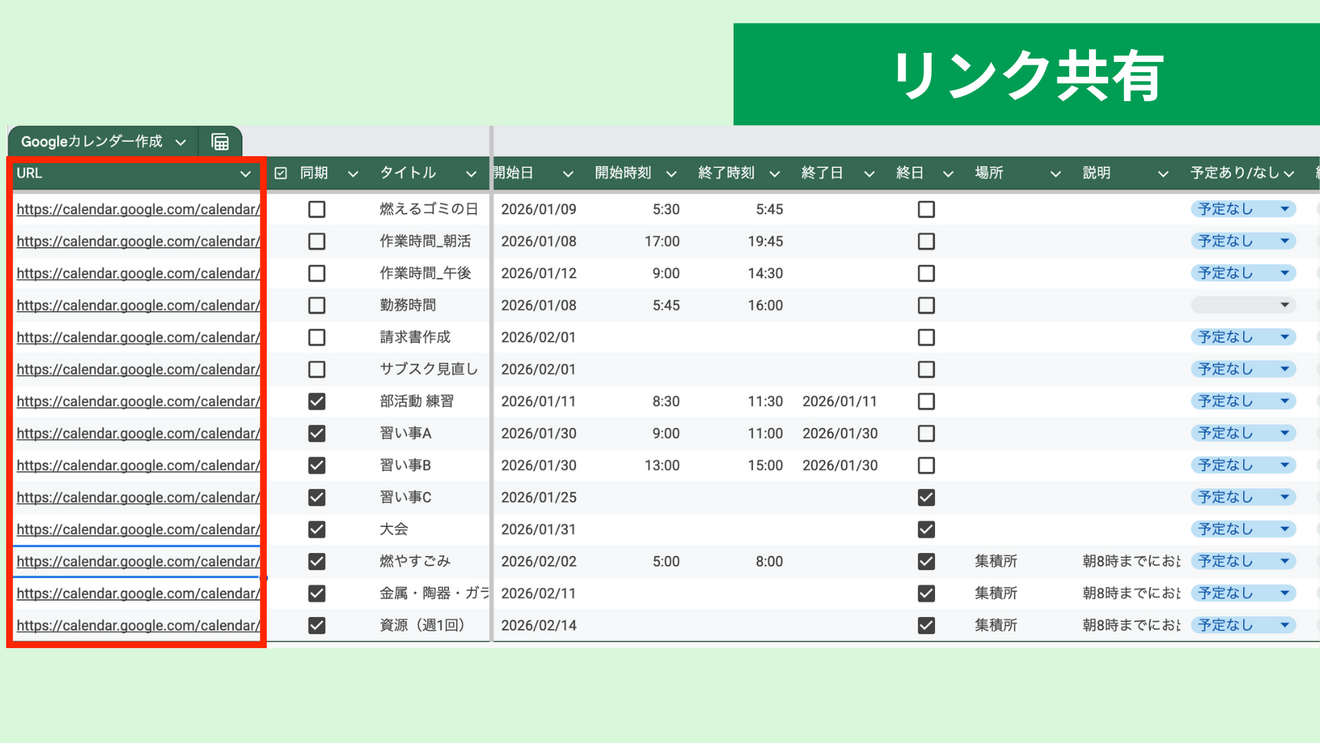Expand the 開始時刻 column dropdown
Image resolution: width=1320 pixels, height=743 pixels.
671,174
